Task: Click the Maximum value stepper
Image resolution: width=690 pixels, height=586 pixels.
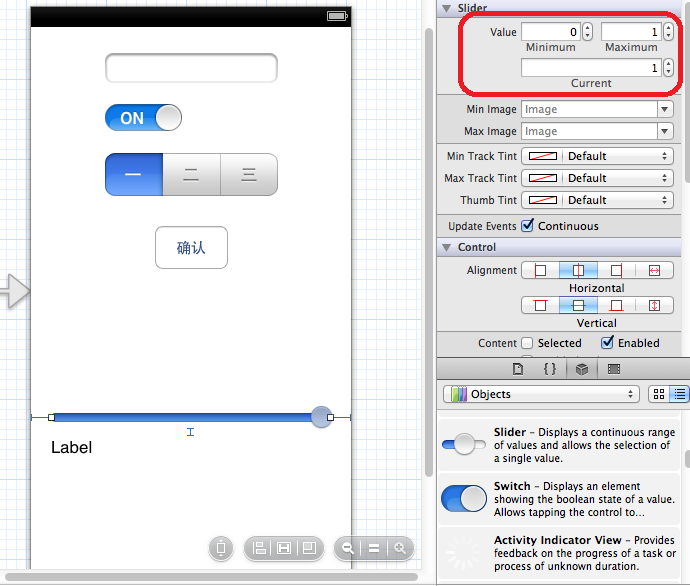Action: (668, 32)
